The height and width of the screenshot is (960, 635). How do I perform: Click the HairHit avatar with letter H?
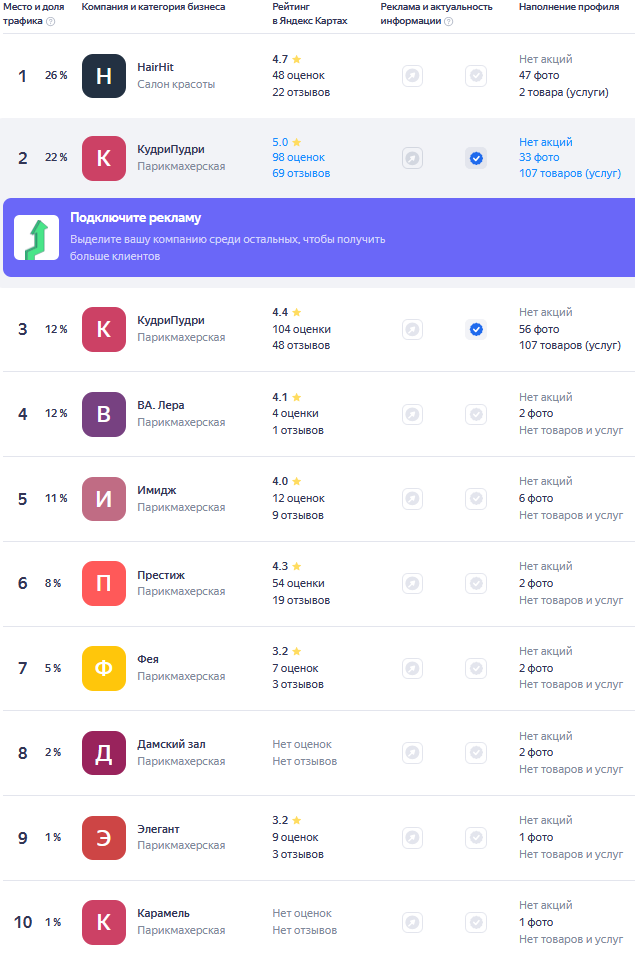point(103,76)
